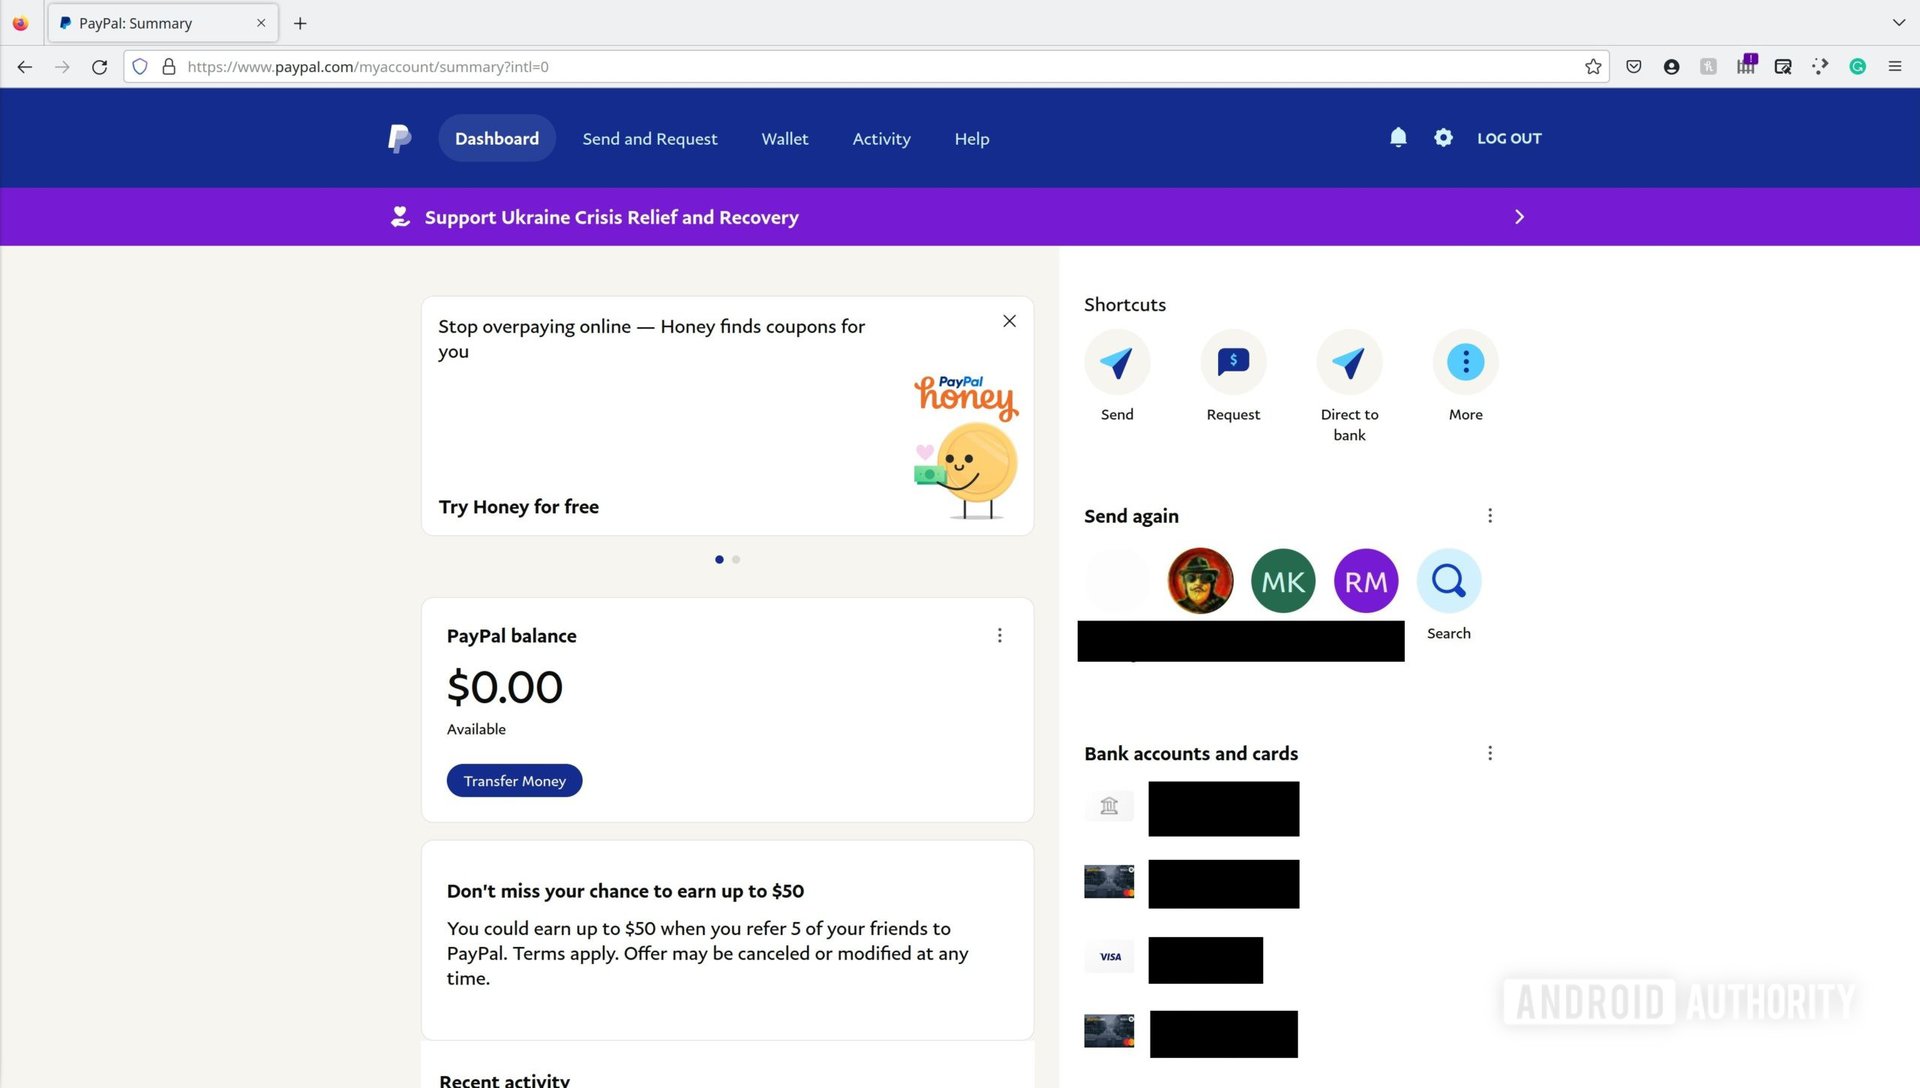Expand Send again options menu
The height and width of the screenshot is (1088, 1920).
pyautogui.click(x=1489, y=516)
